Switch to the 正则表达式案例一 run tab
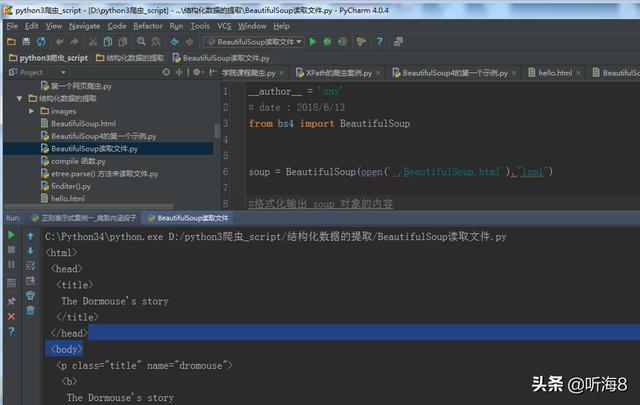The height and width of the screenshot is (405, 640). pos(84,218)
